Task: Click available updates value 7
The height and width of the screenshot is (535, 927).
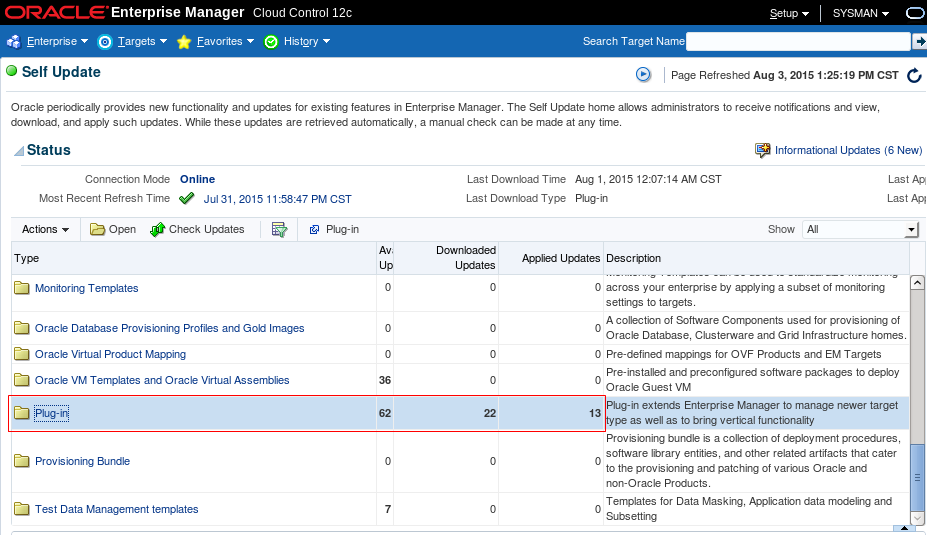Action: 388,509
